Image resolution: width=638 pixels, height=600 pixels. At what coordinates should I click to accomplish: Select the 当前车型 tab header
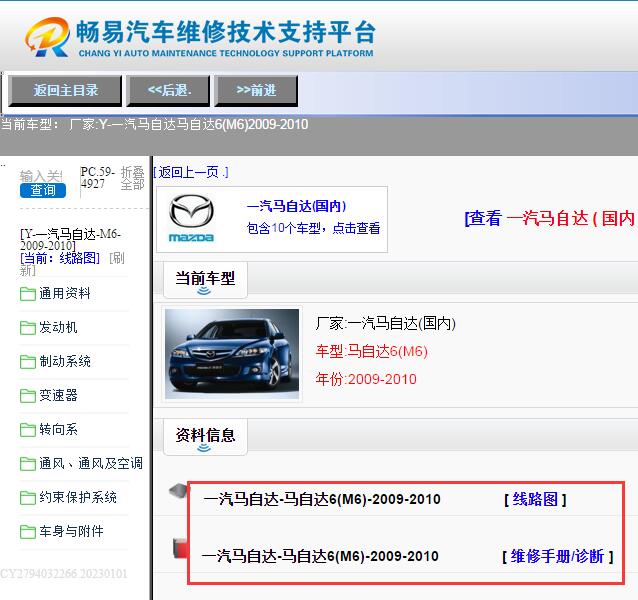point(205,280)
